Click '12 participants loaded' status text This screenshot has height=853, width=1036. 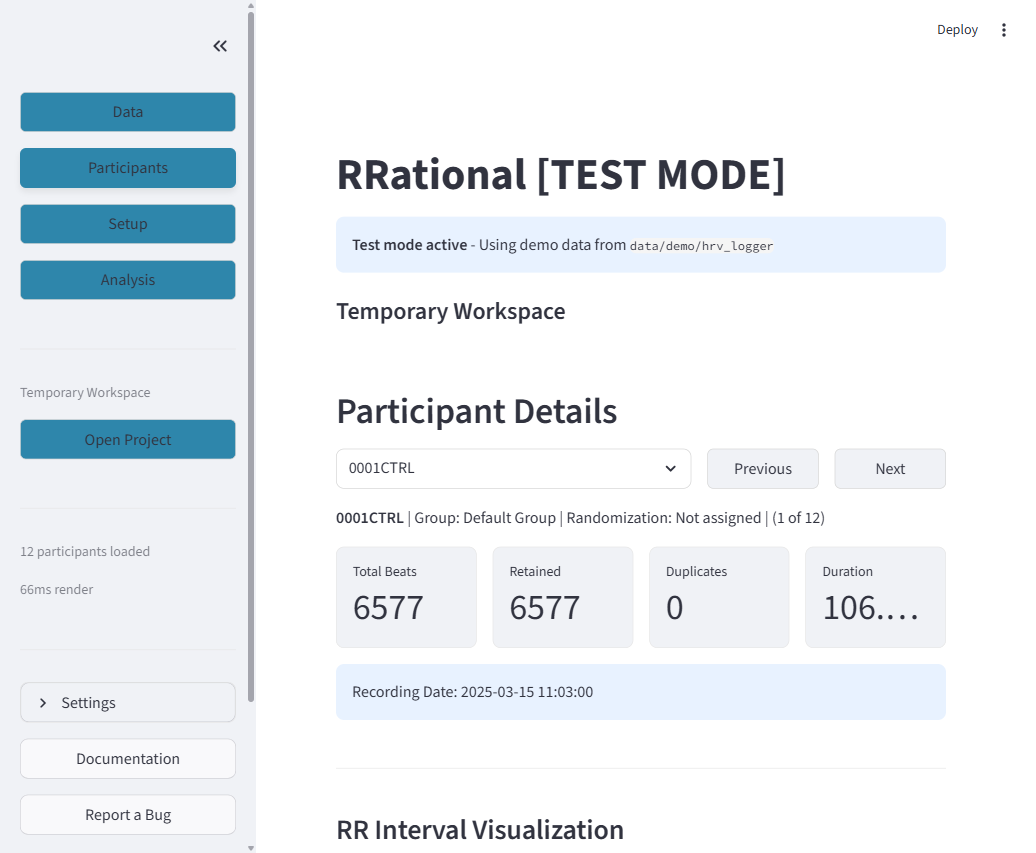(x=85, y=551)
